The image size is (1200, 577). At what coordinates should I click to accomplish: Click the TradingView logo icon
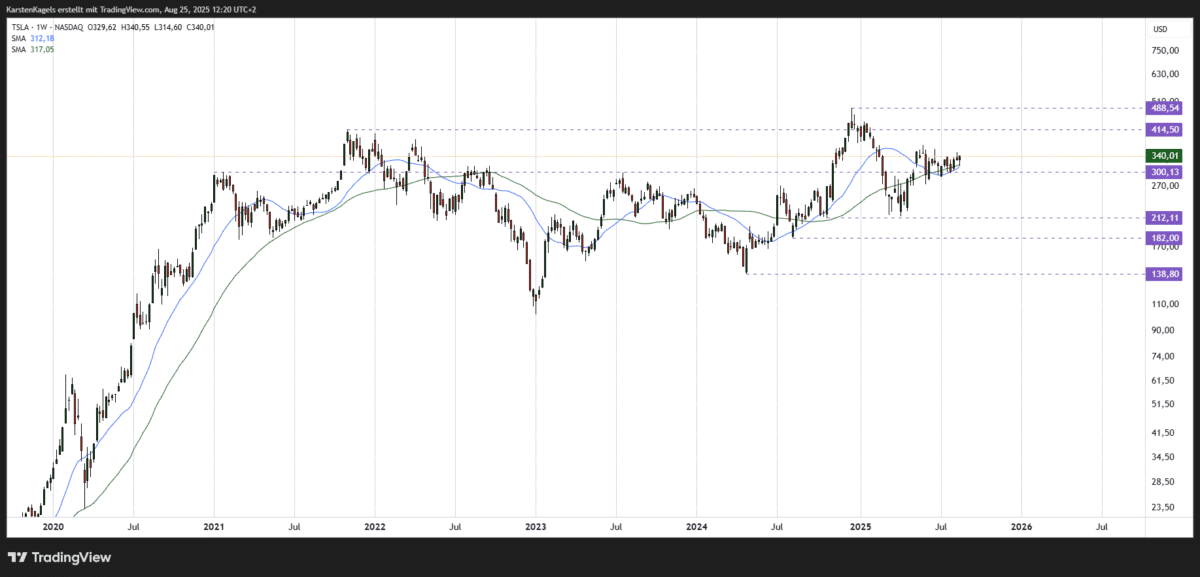pos(18,557)
